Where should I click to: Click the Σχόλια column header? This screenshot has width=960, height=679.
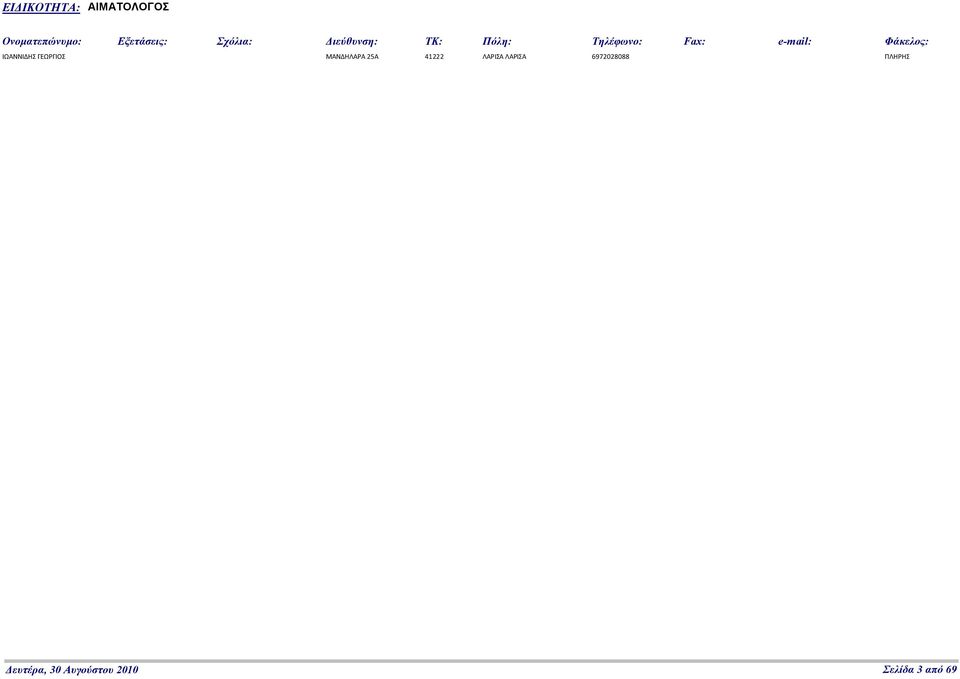(x=234, y=42)
